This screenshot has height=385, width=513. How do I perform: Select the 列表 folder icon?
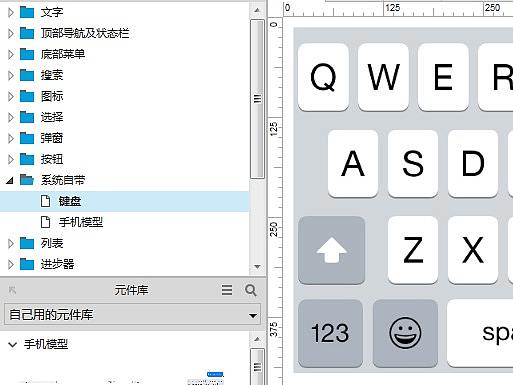coord(27,244)
